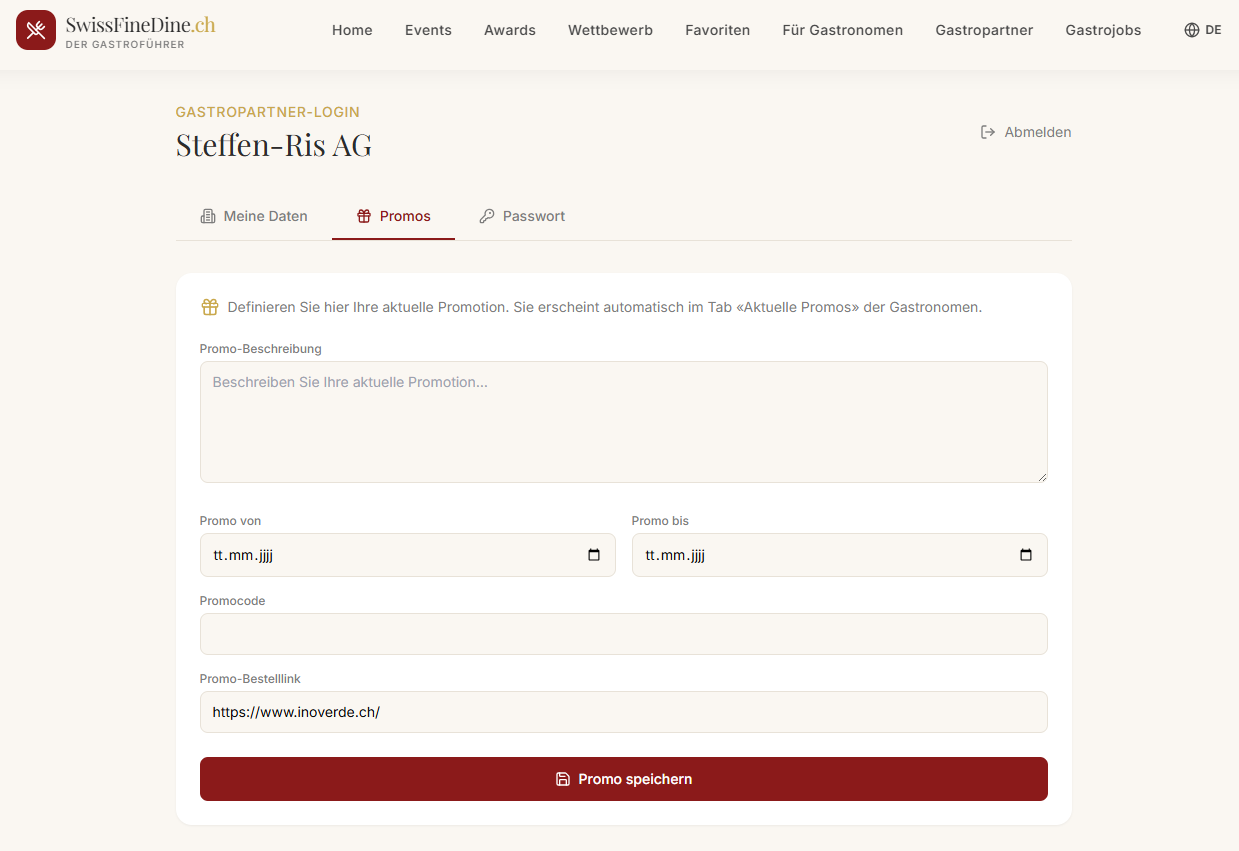Viewport: 1239px width, 851px height.
Task: Open the DE language selector
Action: coord(1203,30)
